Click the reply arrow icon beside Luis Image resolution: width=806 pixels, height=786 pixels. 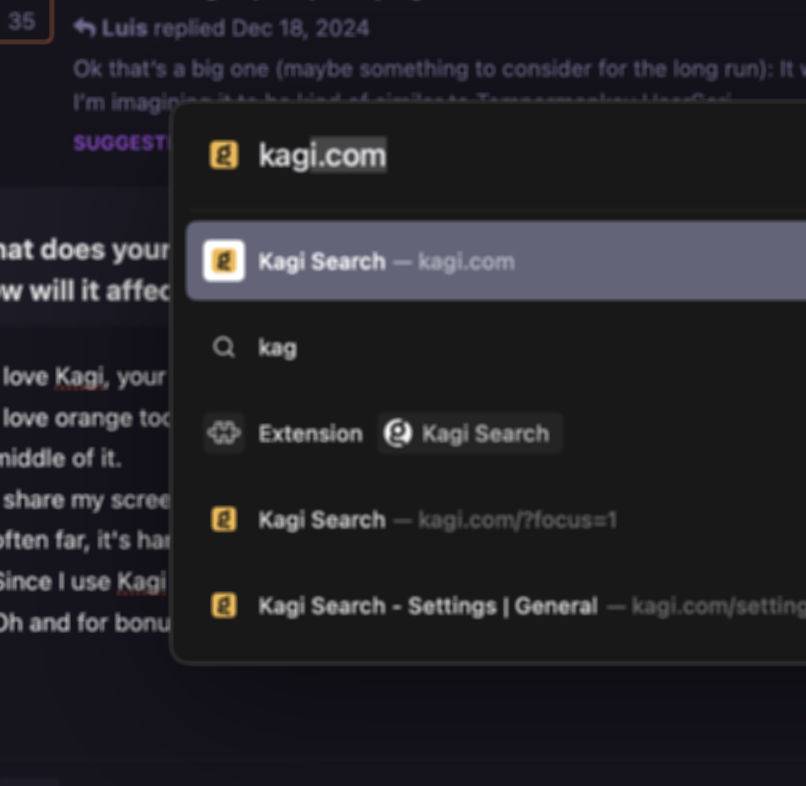tap(85, 28)
